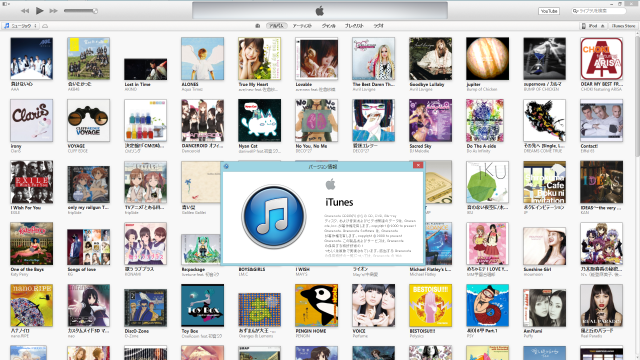Go to the Playlists tab

click(x=354, y=26)
